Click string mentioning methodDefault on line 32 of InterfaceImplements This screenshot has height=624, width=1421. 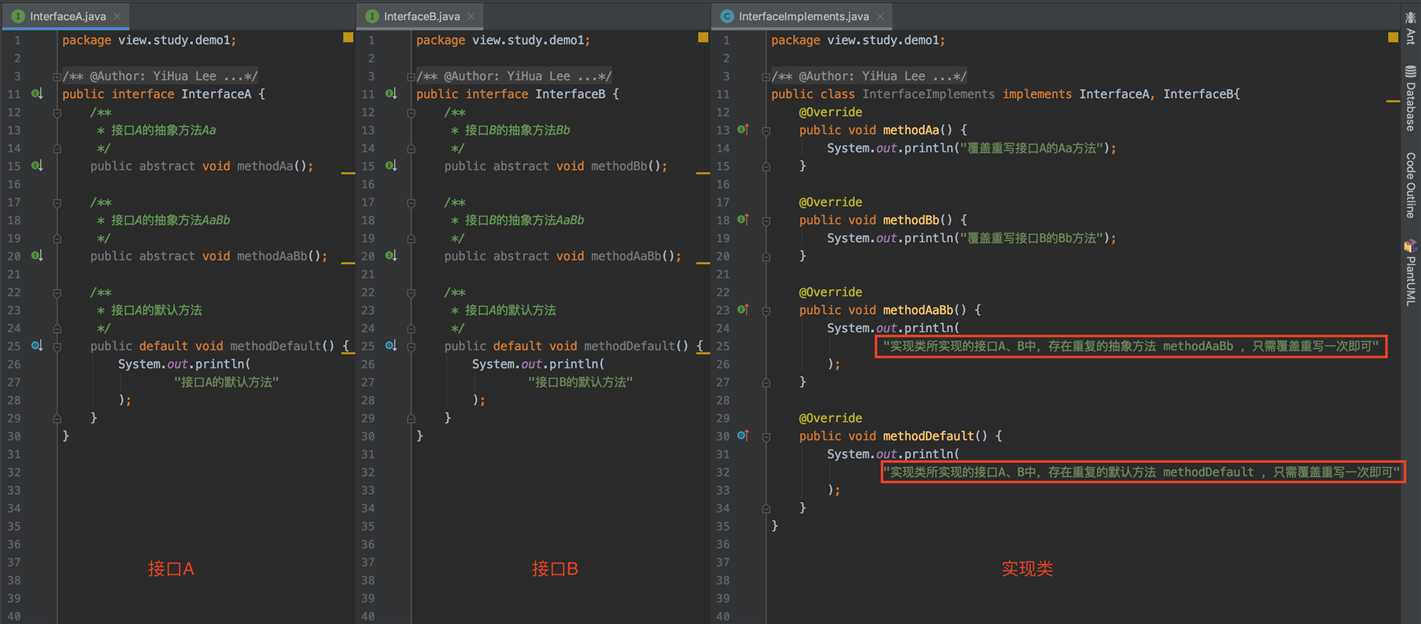[1141, 472]
